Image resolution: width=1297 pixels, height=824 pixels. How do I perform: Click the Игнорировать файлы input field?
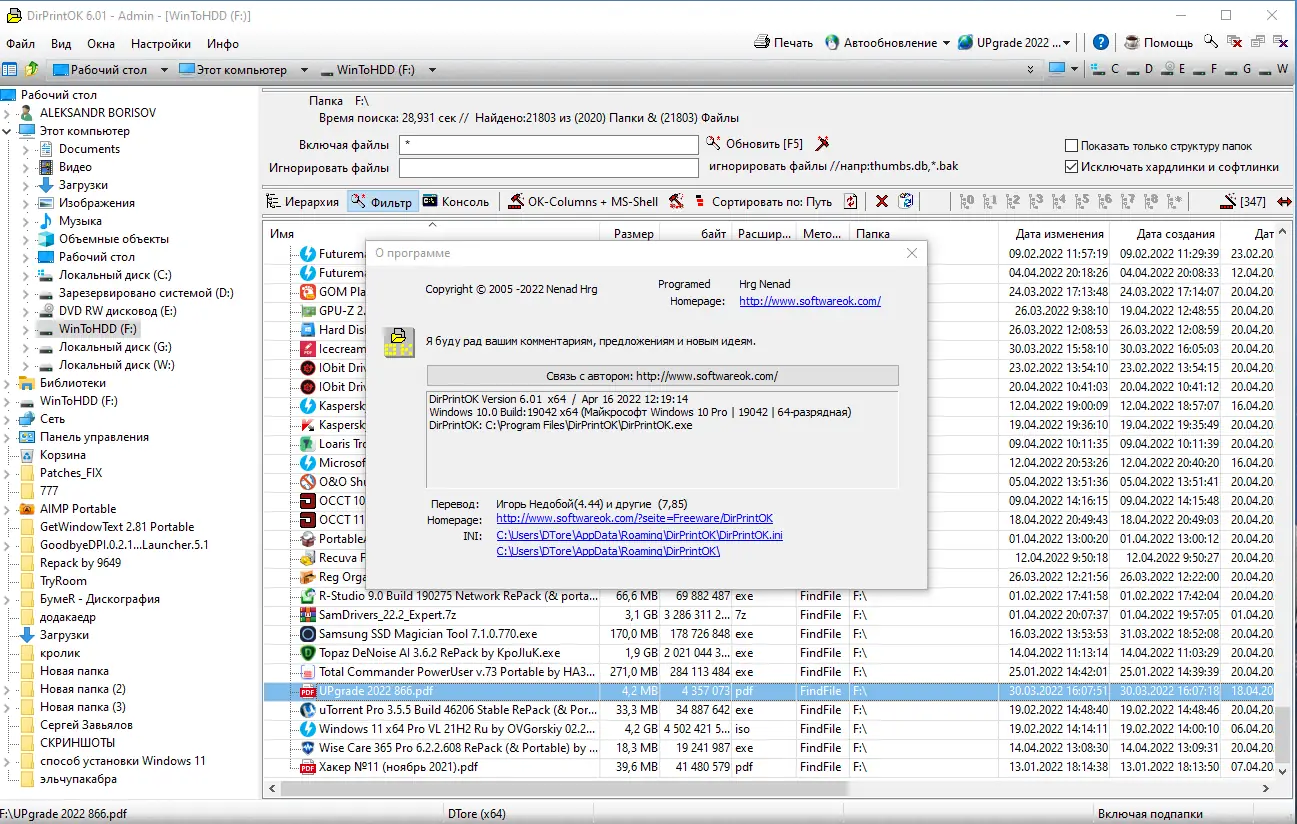tap(548, 167)
